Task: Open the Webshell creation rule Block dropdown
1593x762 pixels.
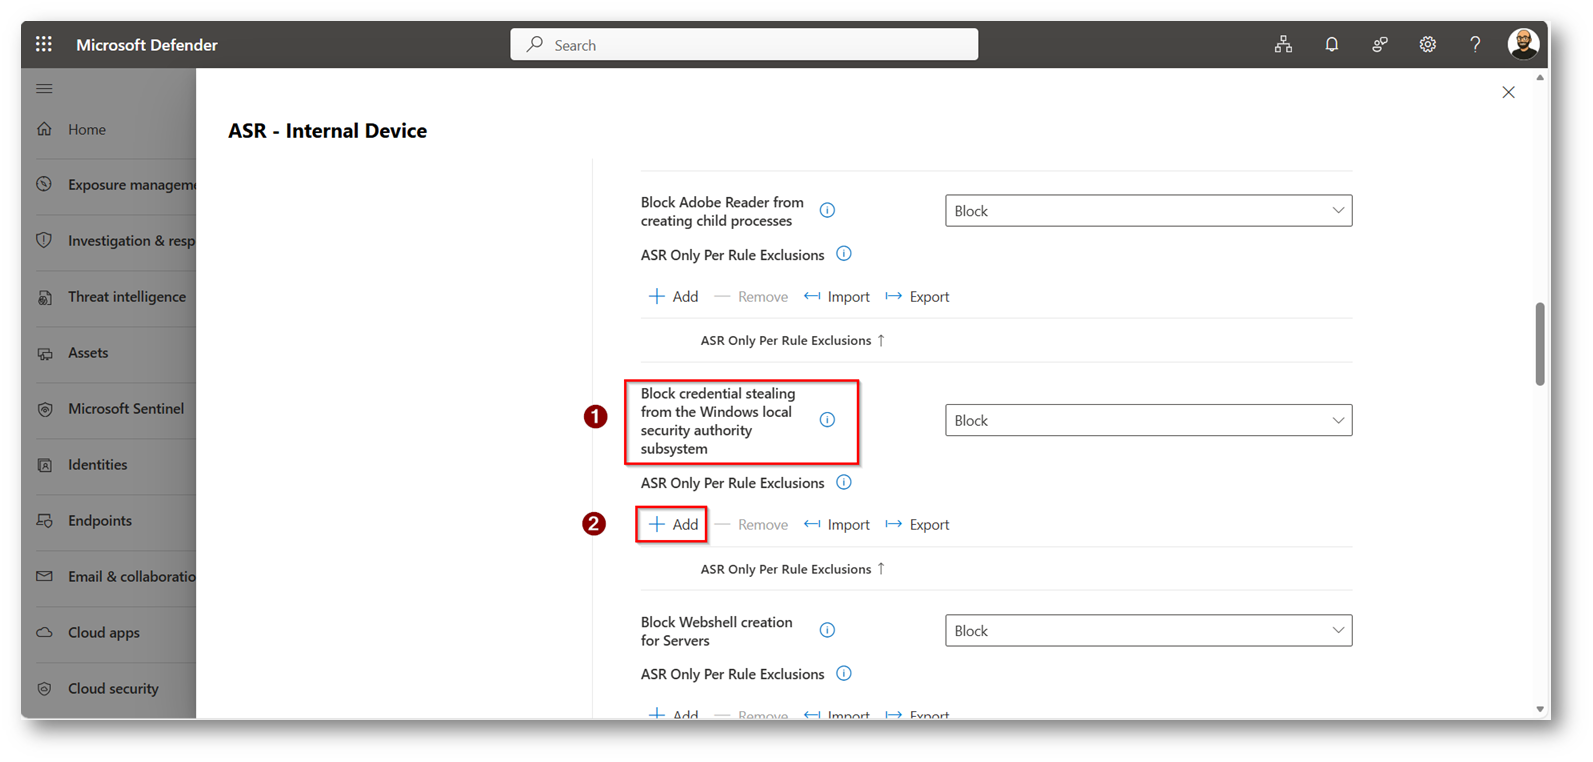Action: [1148, 631]
